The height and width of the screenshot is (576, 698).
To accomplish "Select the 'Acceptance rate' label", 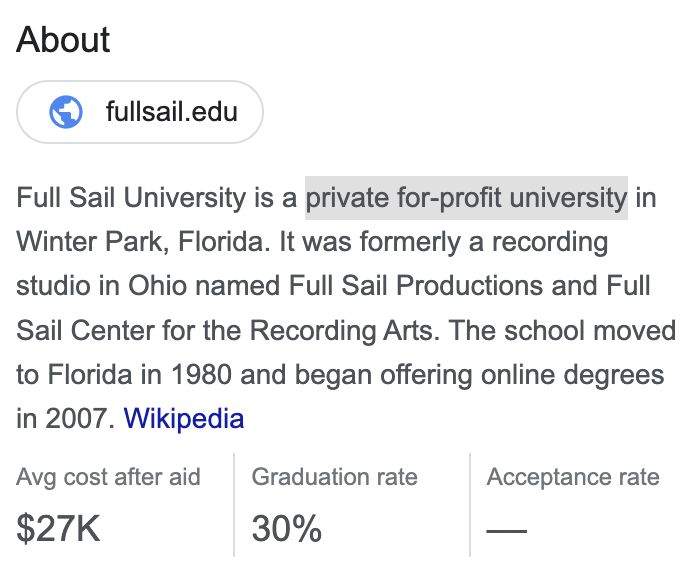I will coord(573,477).
